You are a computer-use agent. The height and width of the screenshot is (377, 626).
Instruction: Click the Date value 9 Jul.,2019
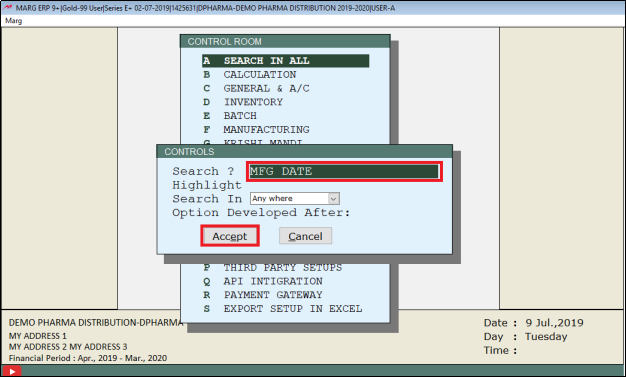click(x=554, y=323)
